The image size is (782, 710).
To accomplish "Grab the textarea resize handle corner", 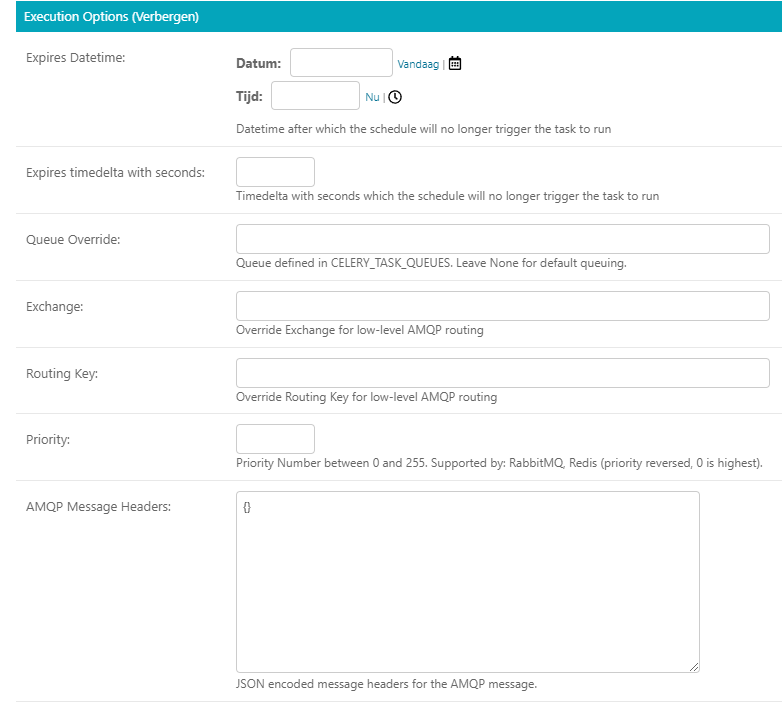I will pos(693,666).
